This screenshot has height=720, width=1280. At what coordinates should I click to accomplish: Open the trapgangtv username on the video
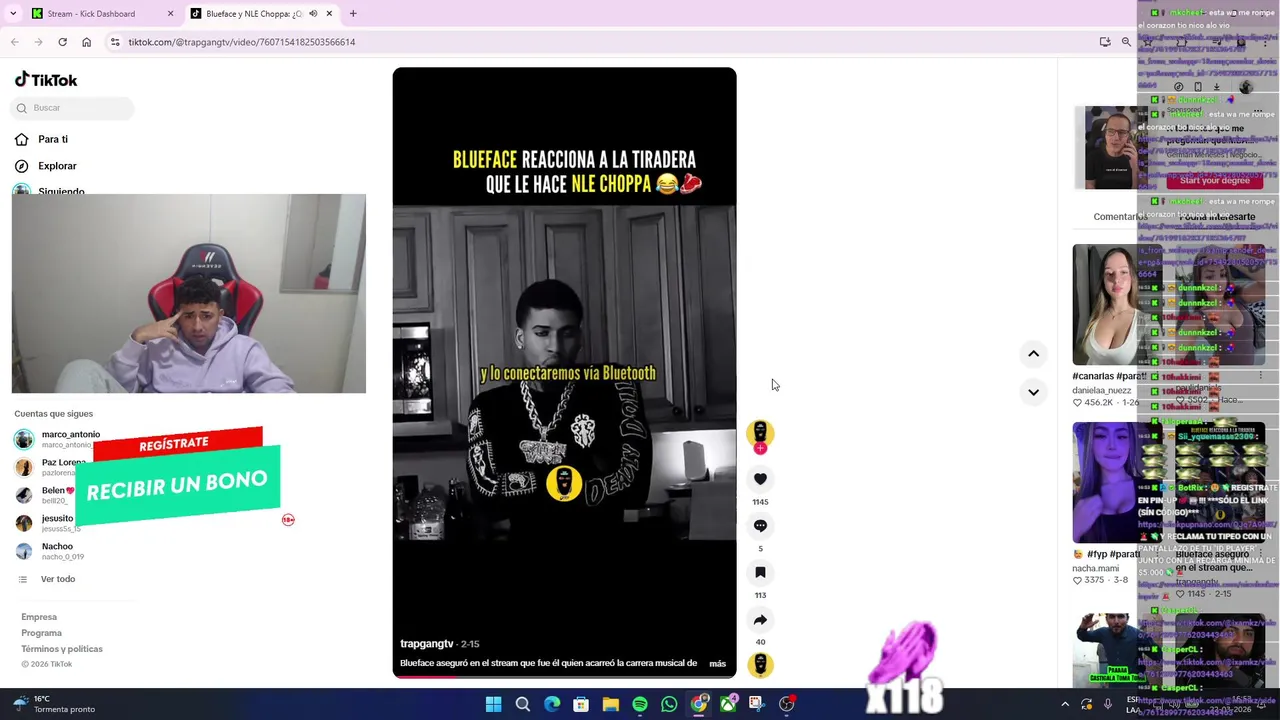[x=427, y=644]
